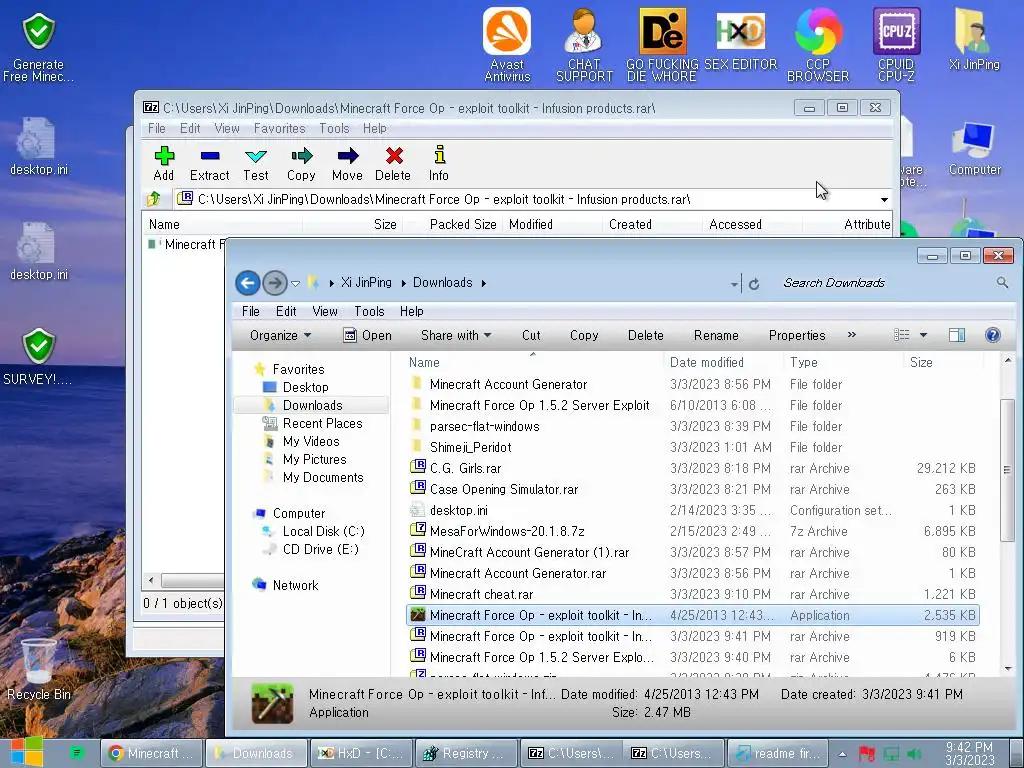This screenshot has width=1024, height=768.
Task: Select Shimeji_Peridot folder
Action: (470, 447)
